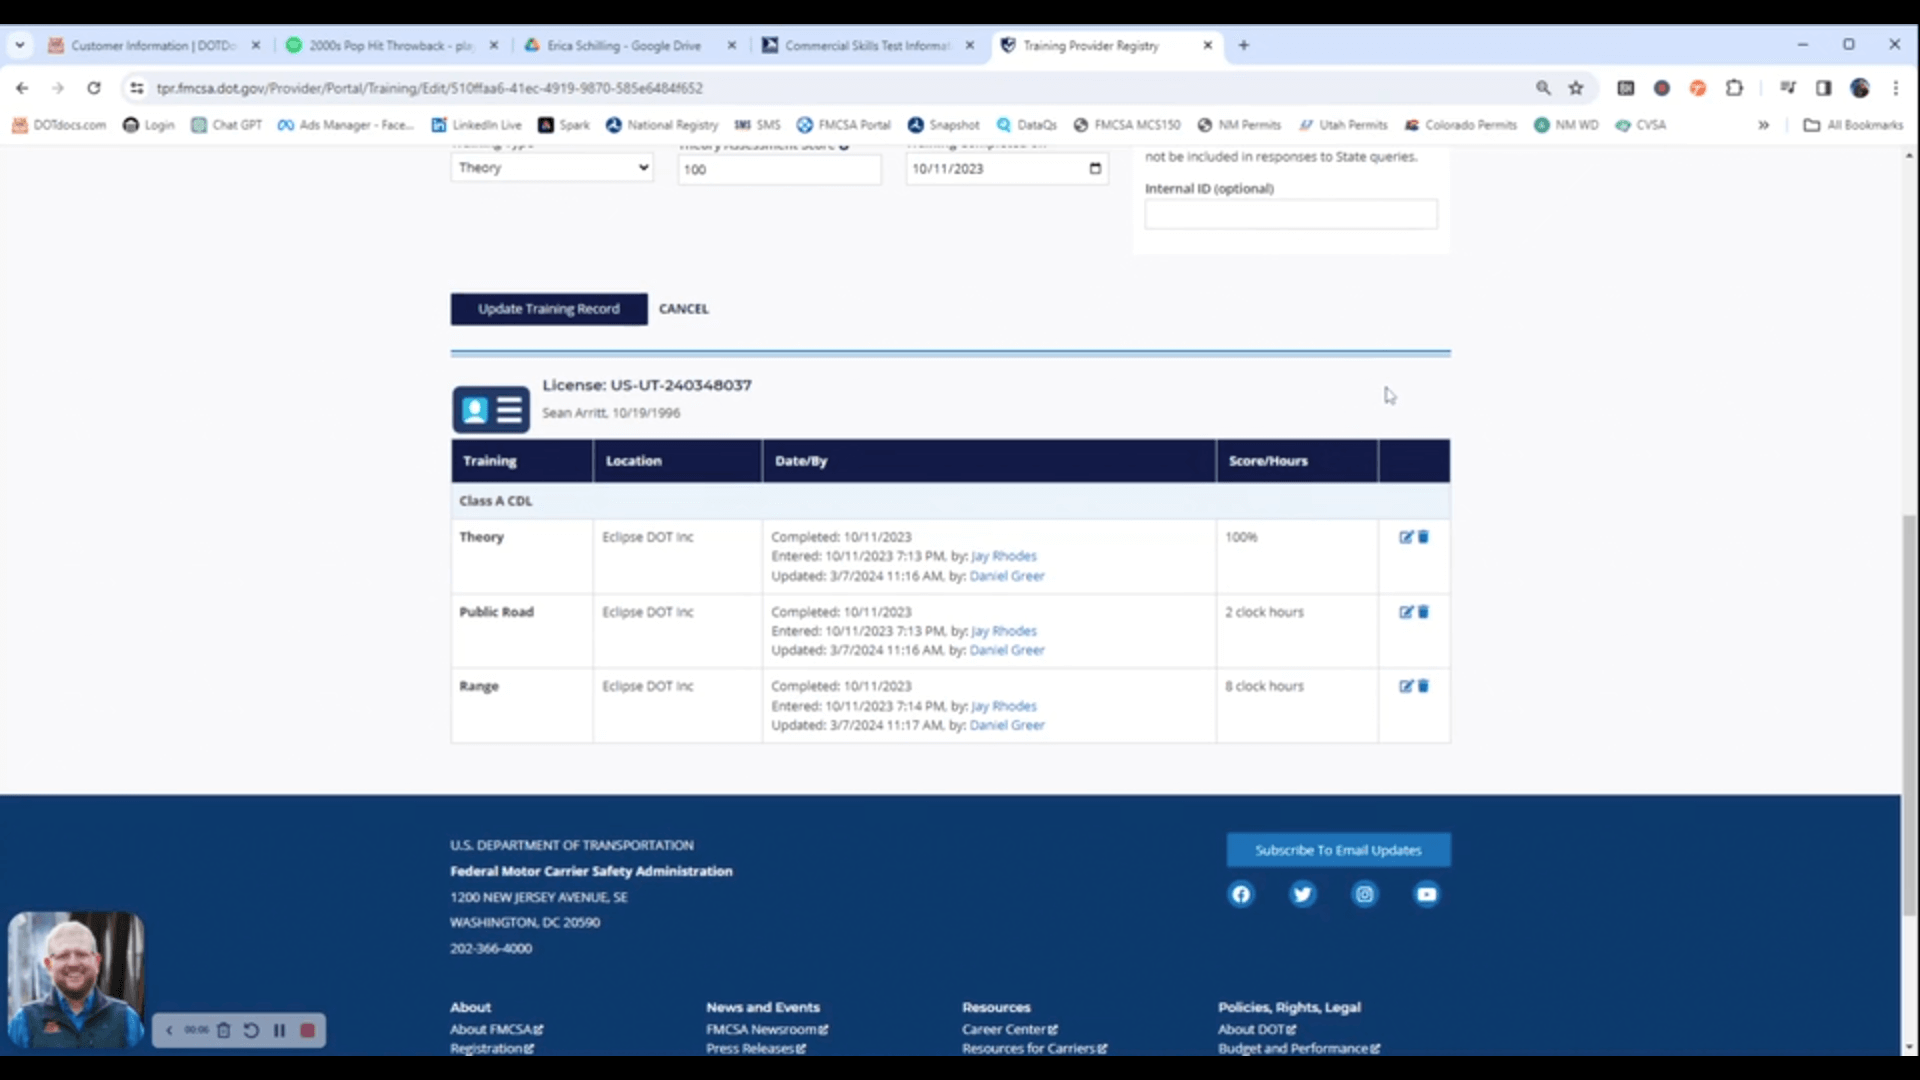The image size is (1920, 1080).
Task: Bookmark this page with the star
Action: (1576, 88)
